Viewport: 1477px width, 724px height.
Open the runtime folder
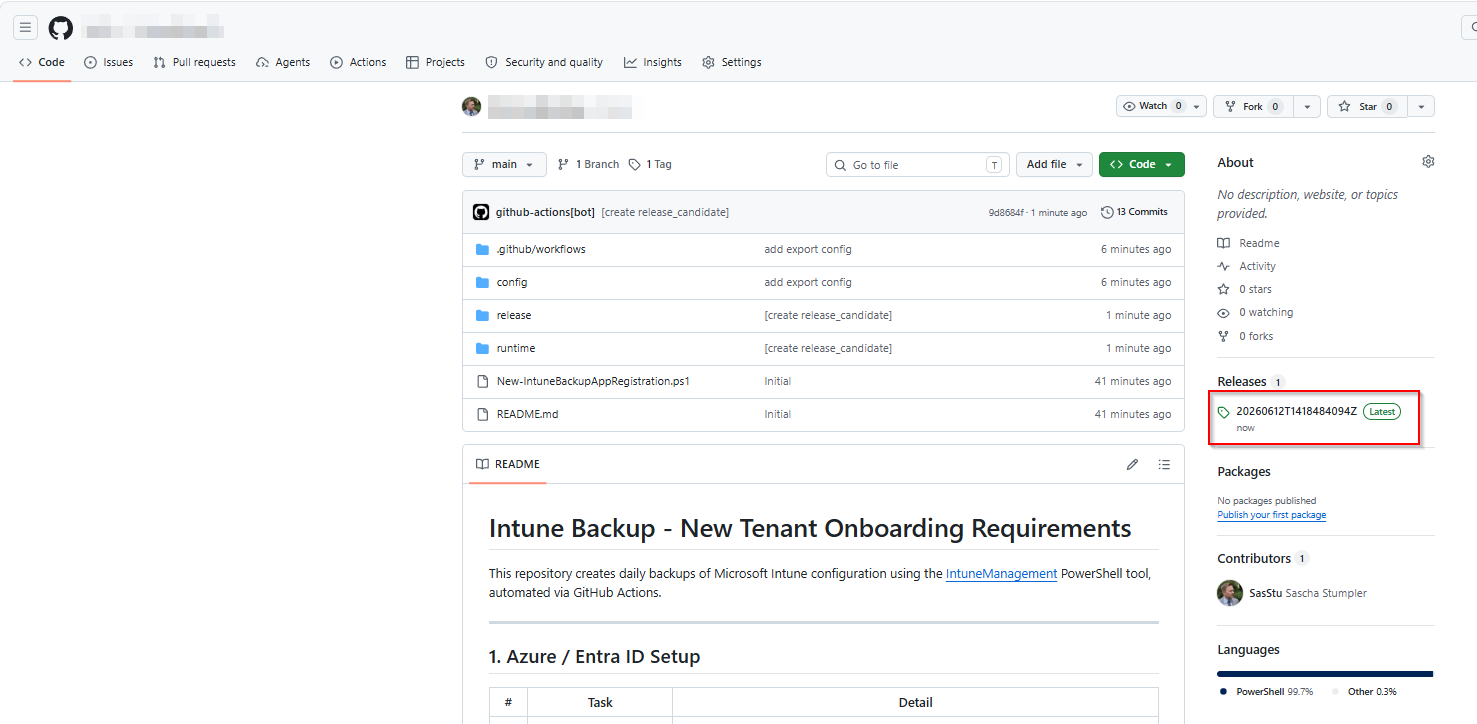point(516,348)
